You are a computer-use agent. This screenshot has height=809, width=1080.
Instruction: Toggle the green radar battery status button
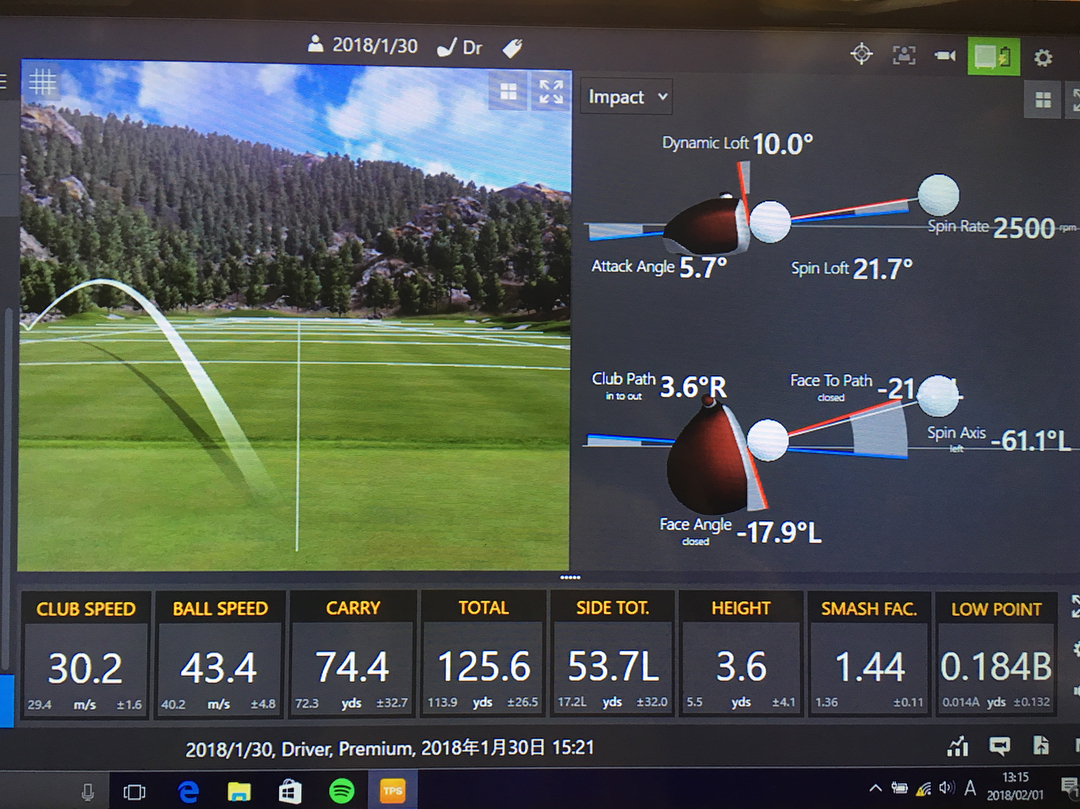pos(993,56)
